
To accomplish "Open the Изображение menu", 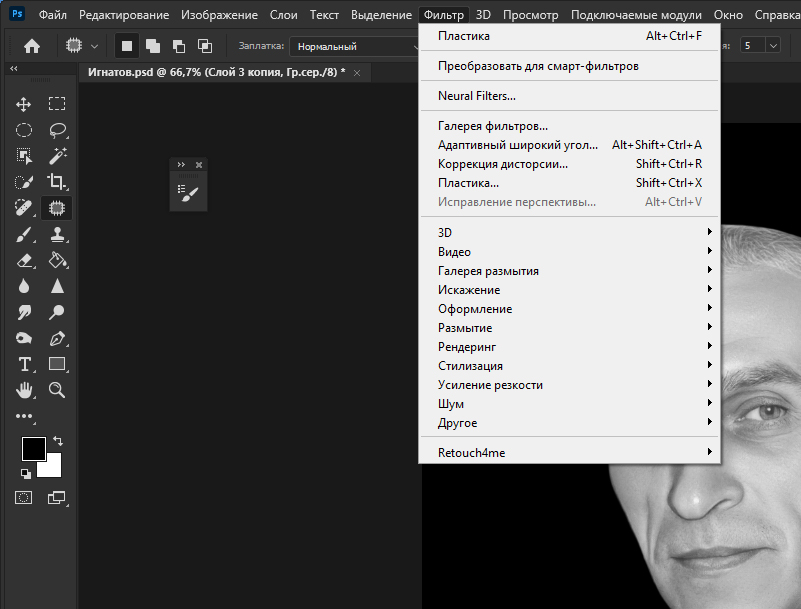I will click(219, 15).
